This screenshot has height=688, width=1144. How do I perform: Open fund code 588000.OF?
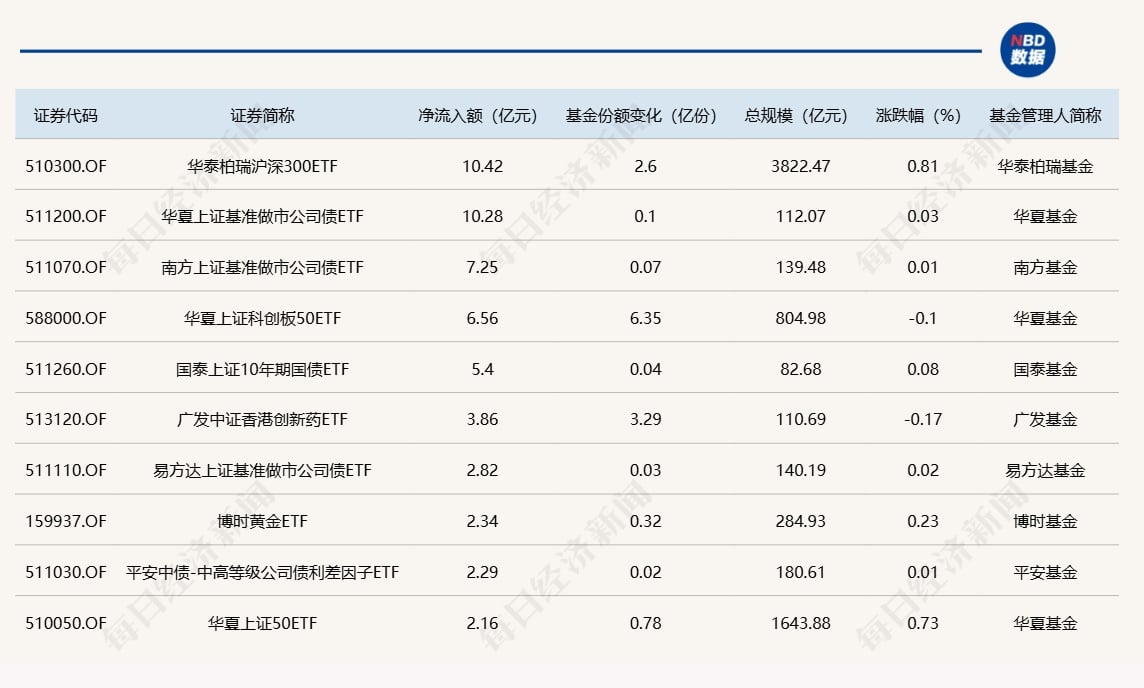[x=68, y=318]
